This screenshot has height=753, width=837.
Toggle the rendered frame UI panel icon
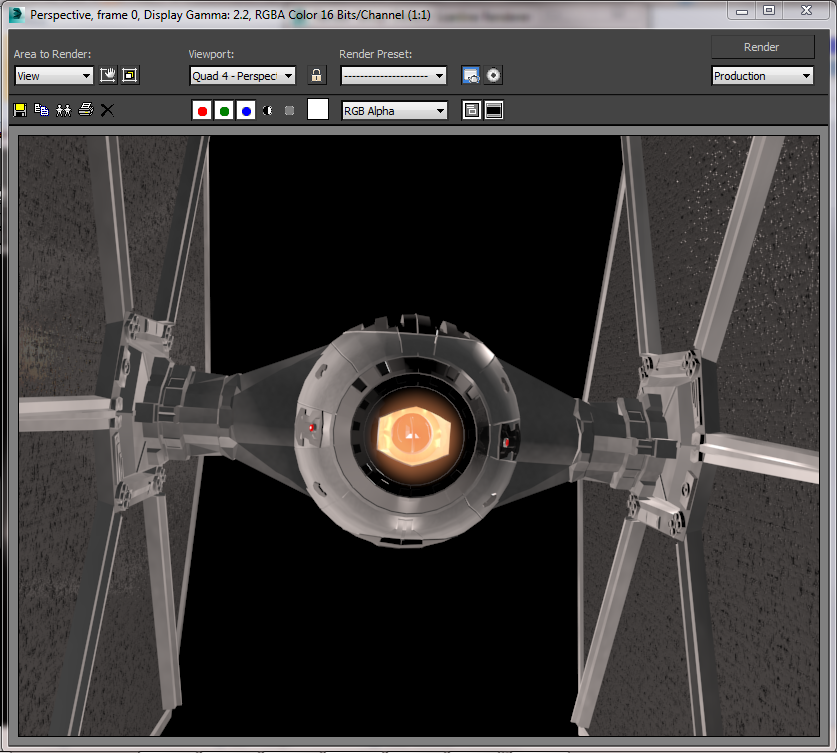(x=494, y=110)
